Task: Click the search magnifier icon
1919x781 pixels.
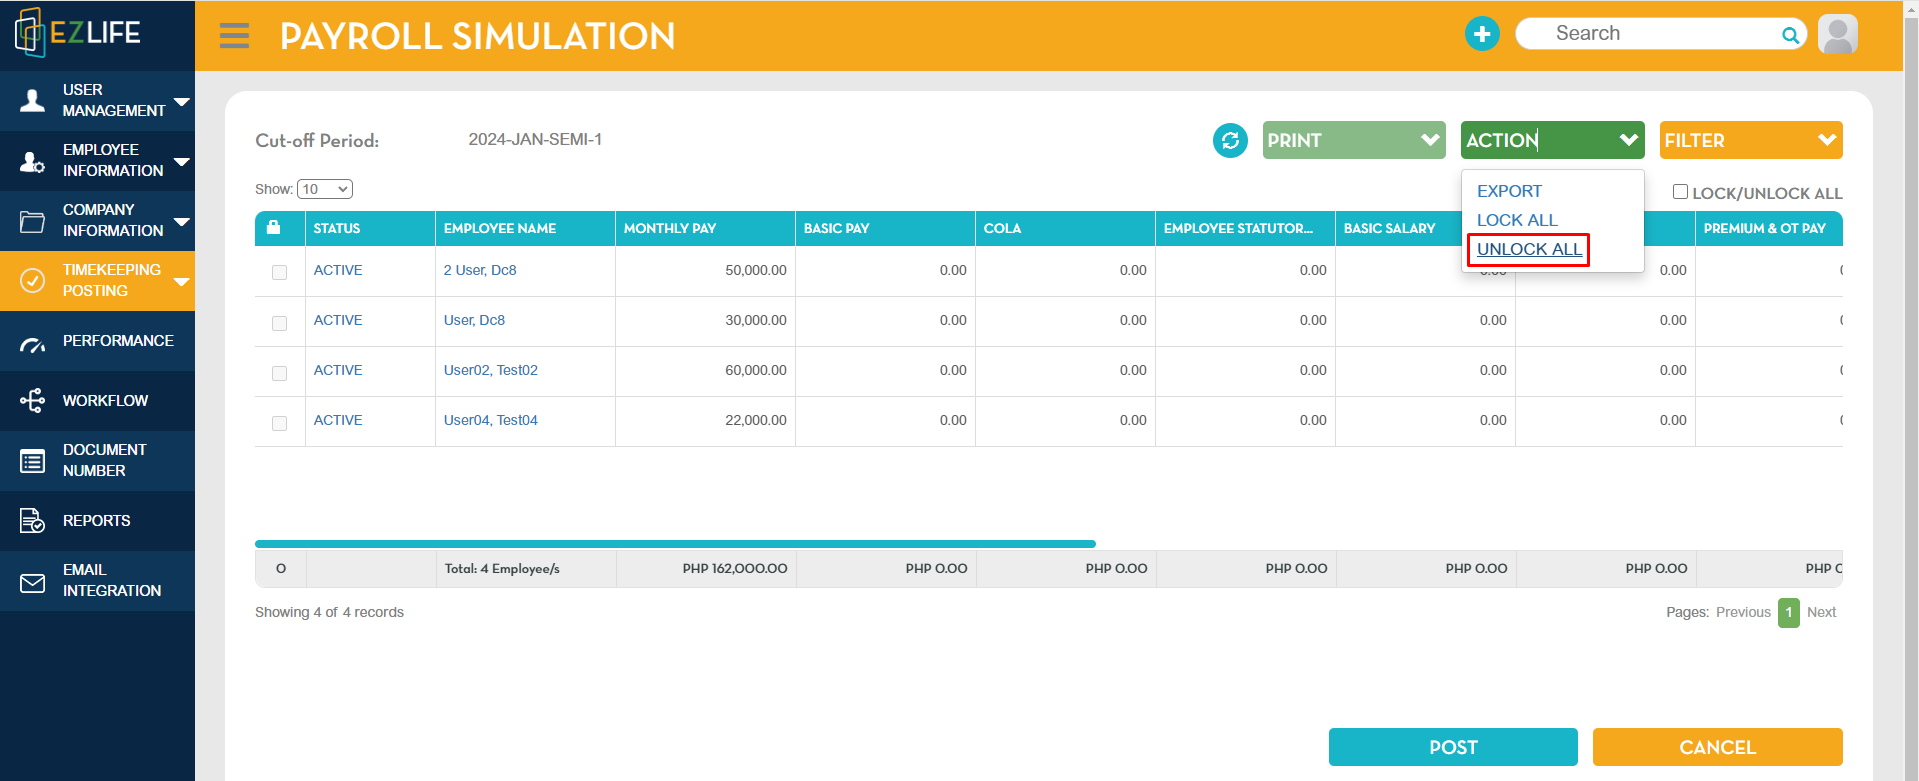Action: click(1790, 36)
